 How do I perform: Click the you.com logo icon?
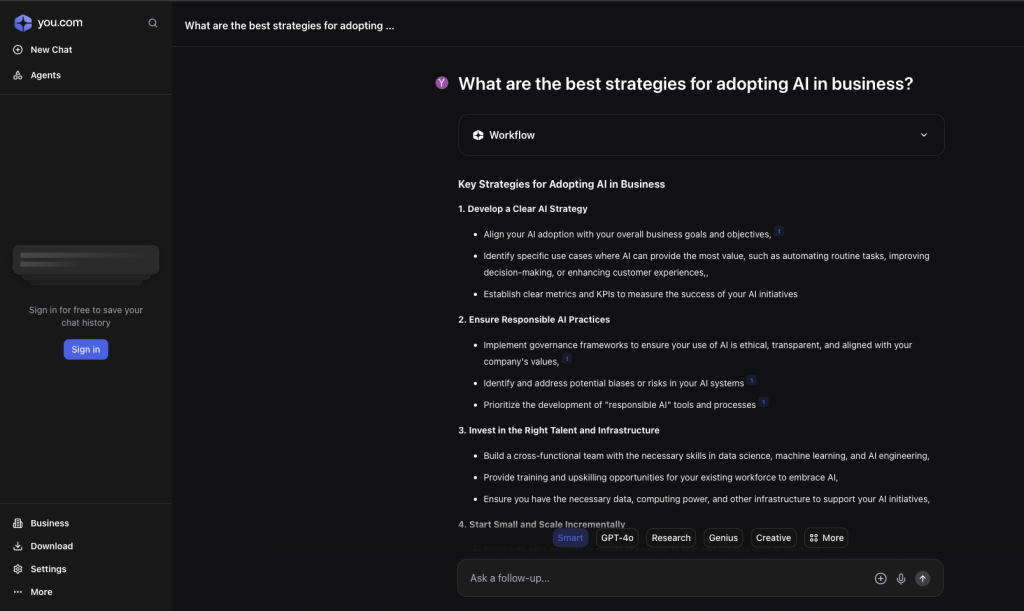click(23, 23)
